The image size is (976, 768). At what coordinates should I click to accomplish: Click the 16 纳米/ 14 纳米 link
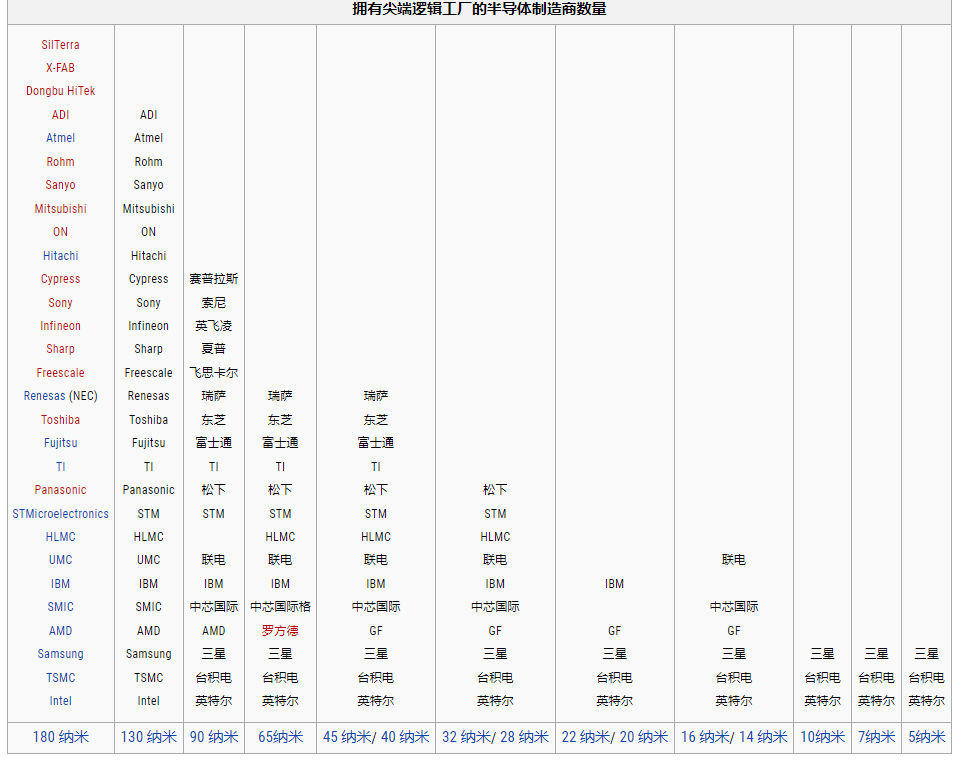[734, 737]
